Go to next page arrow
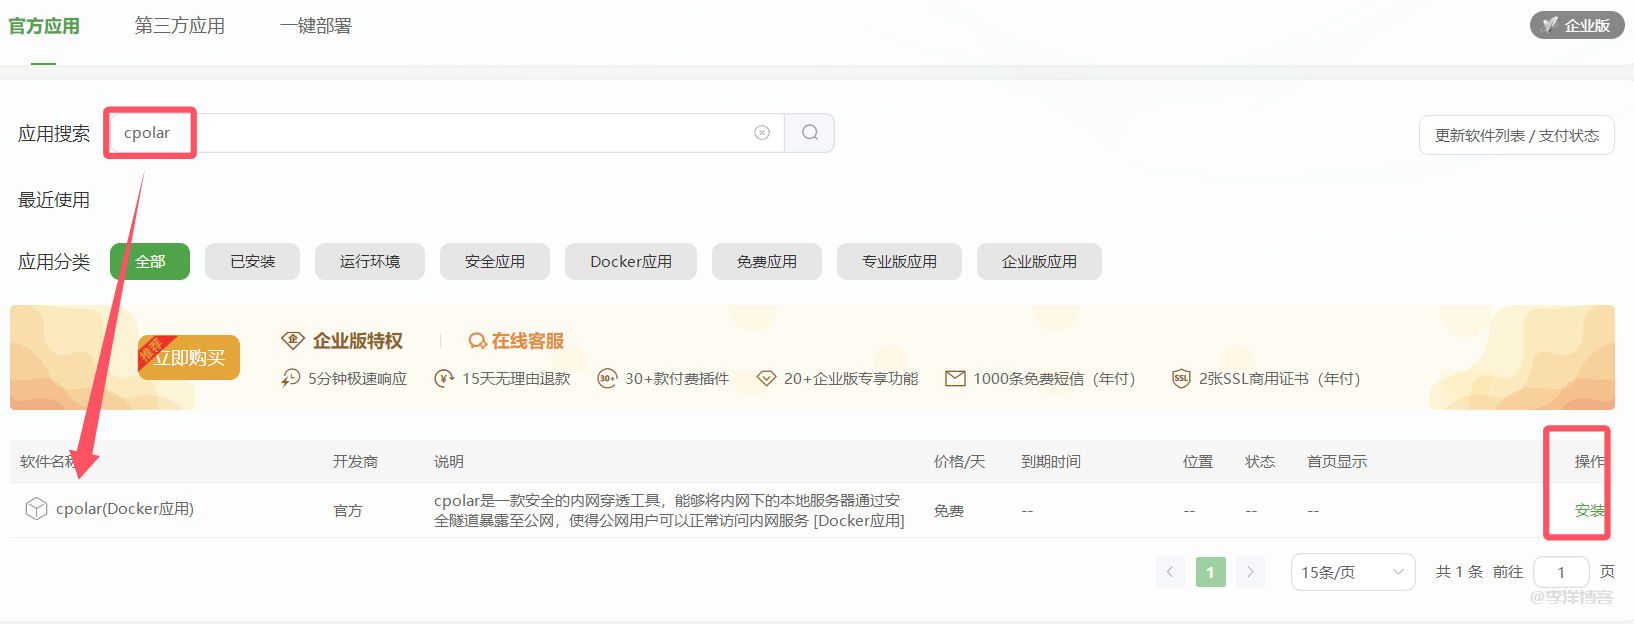The height and width of the screenshot is (624, 1634). (1250, 572)
